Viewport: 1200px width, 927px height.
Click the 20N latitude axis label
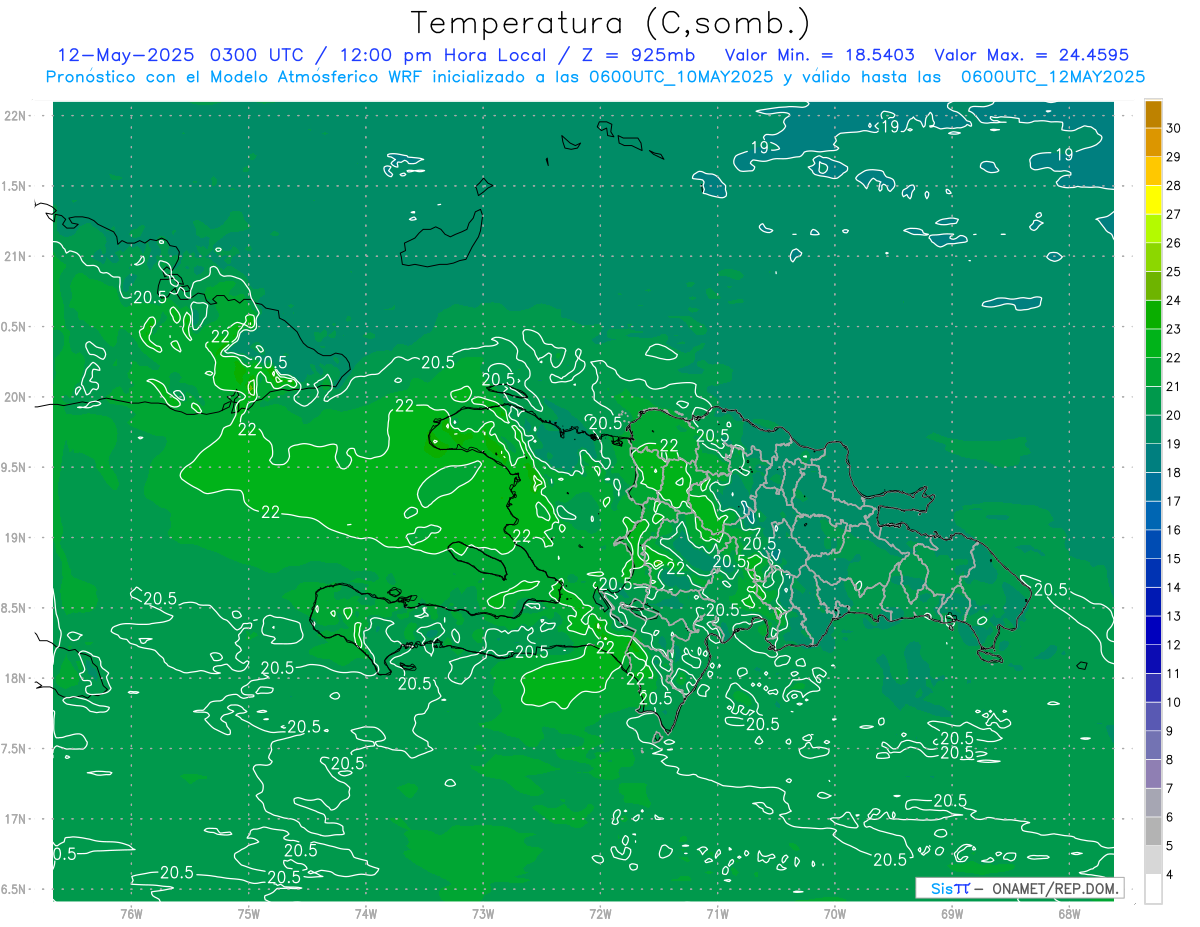click(x=17, y=397)
